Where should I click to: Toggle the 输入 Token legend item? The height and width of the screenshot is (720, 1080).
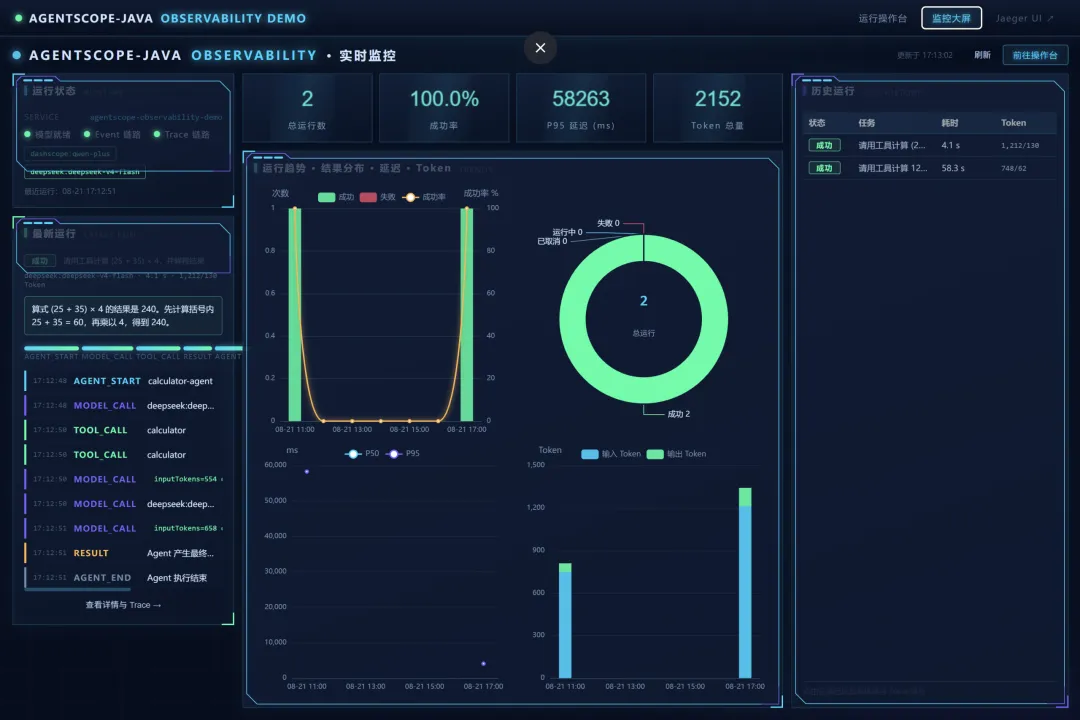click(x=611, y=454)
